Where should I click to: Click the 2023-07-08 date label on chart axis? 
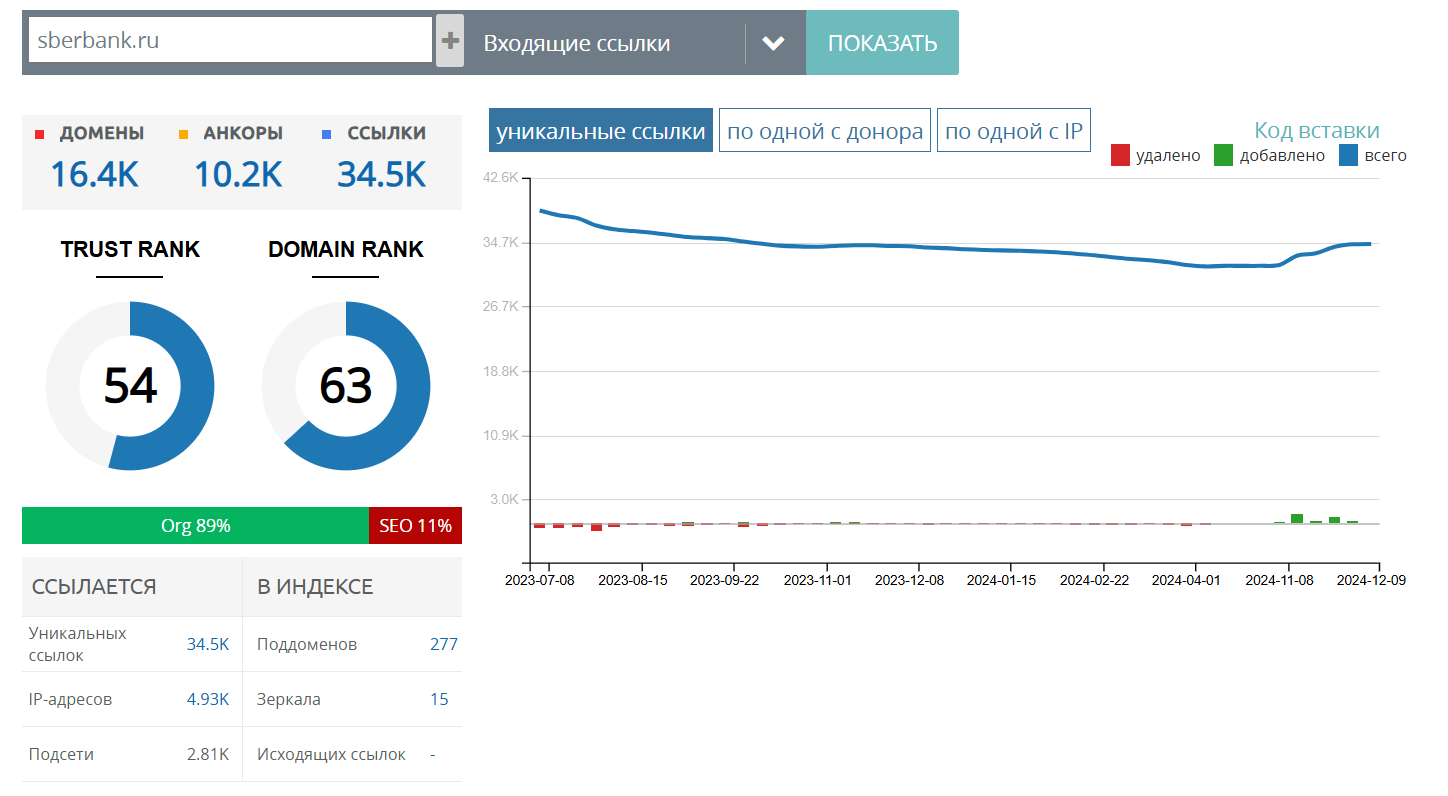pos(540,580)
